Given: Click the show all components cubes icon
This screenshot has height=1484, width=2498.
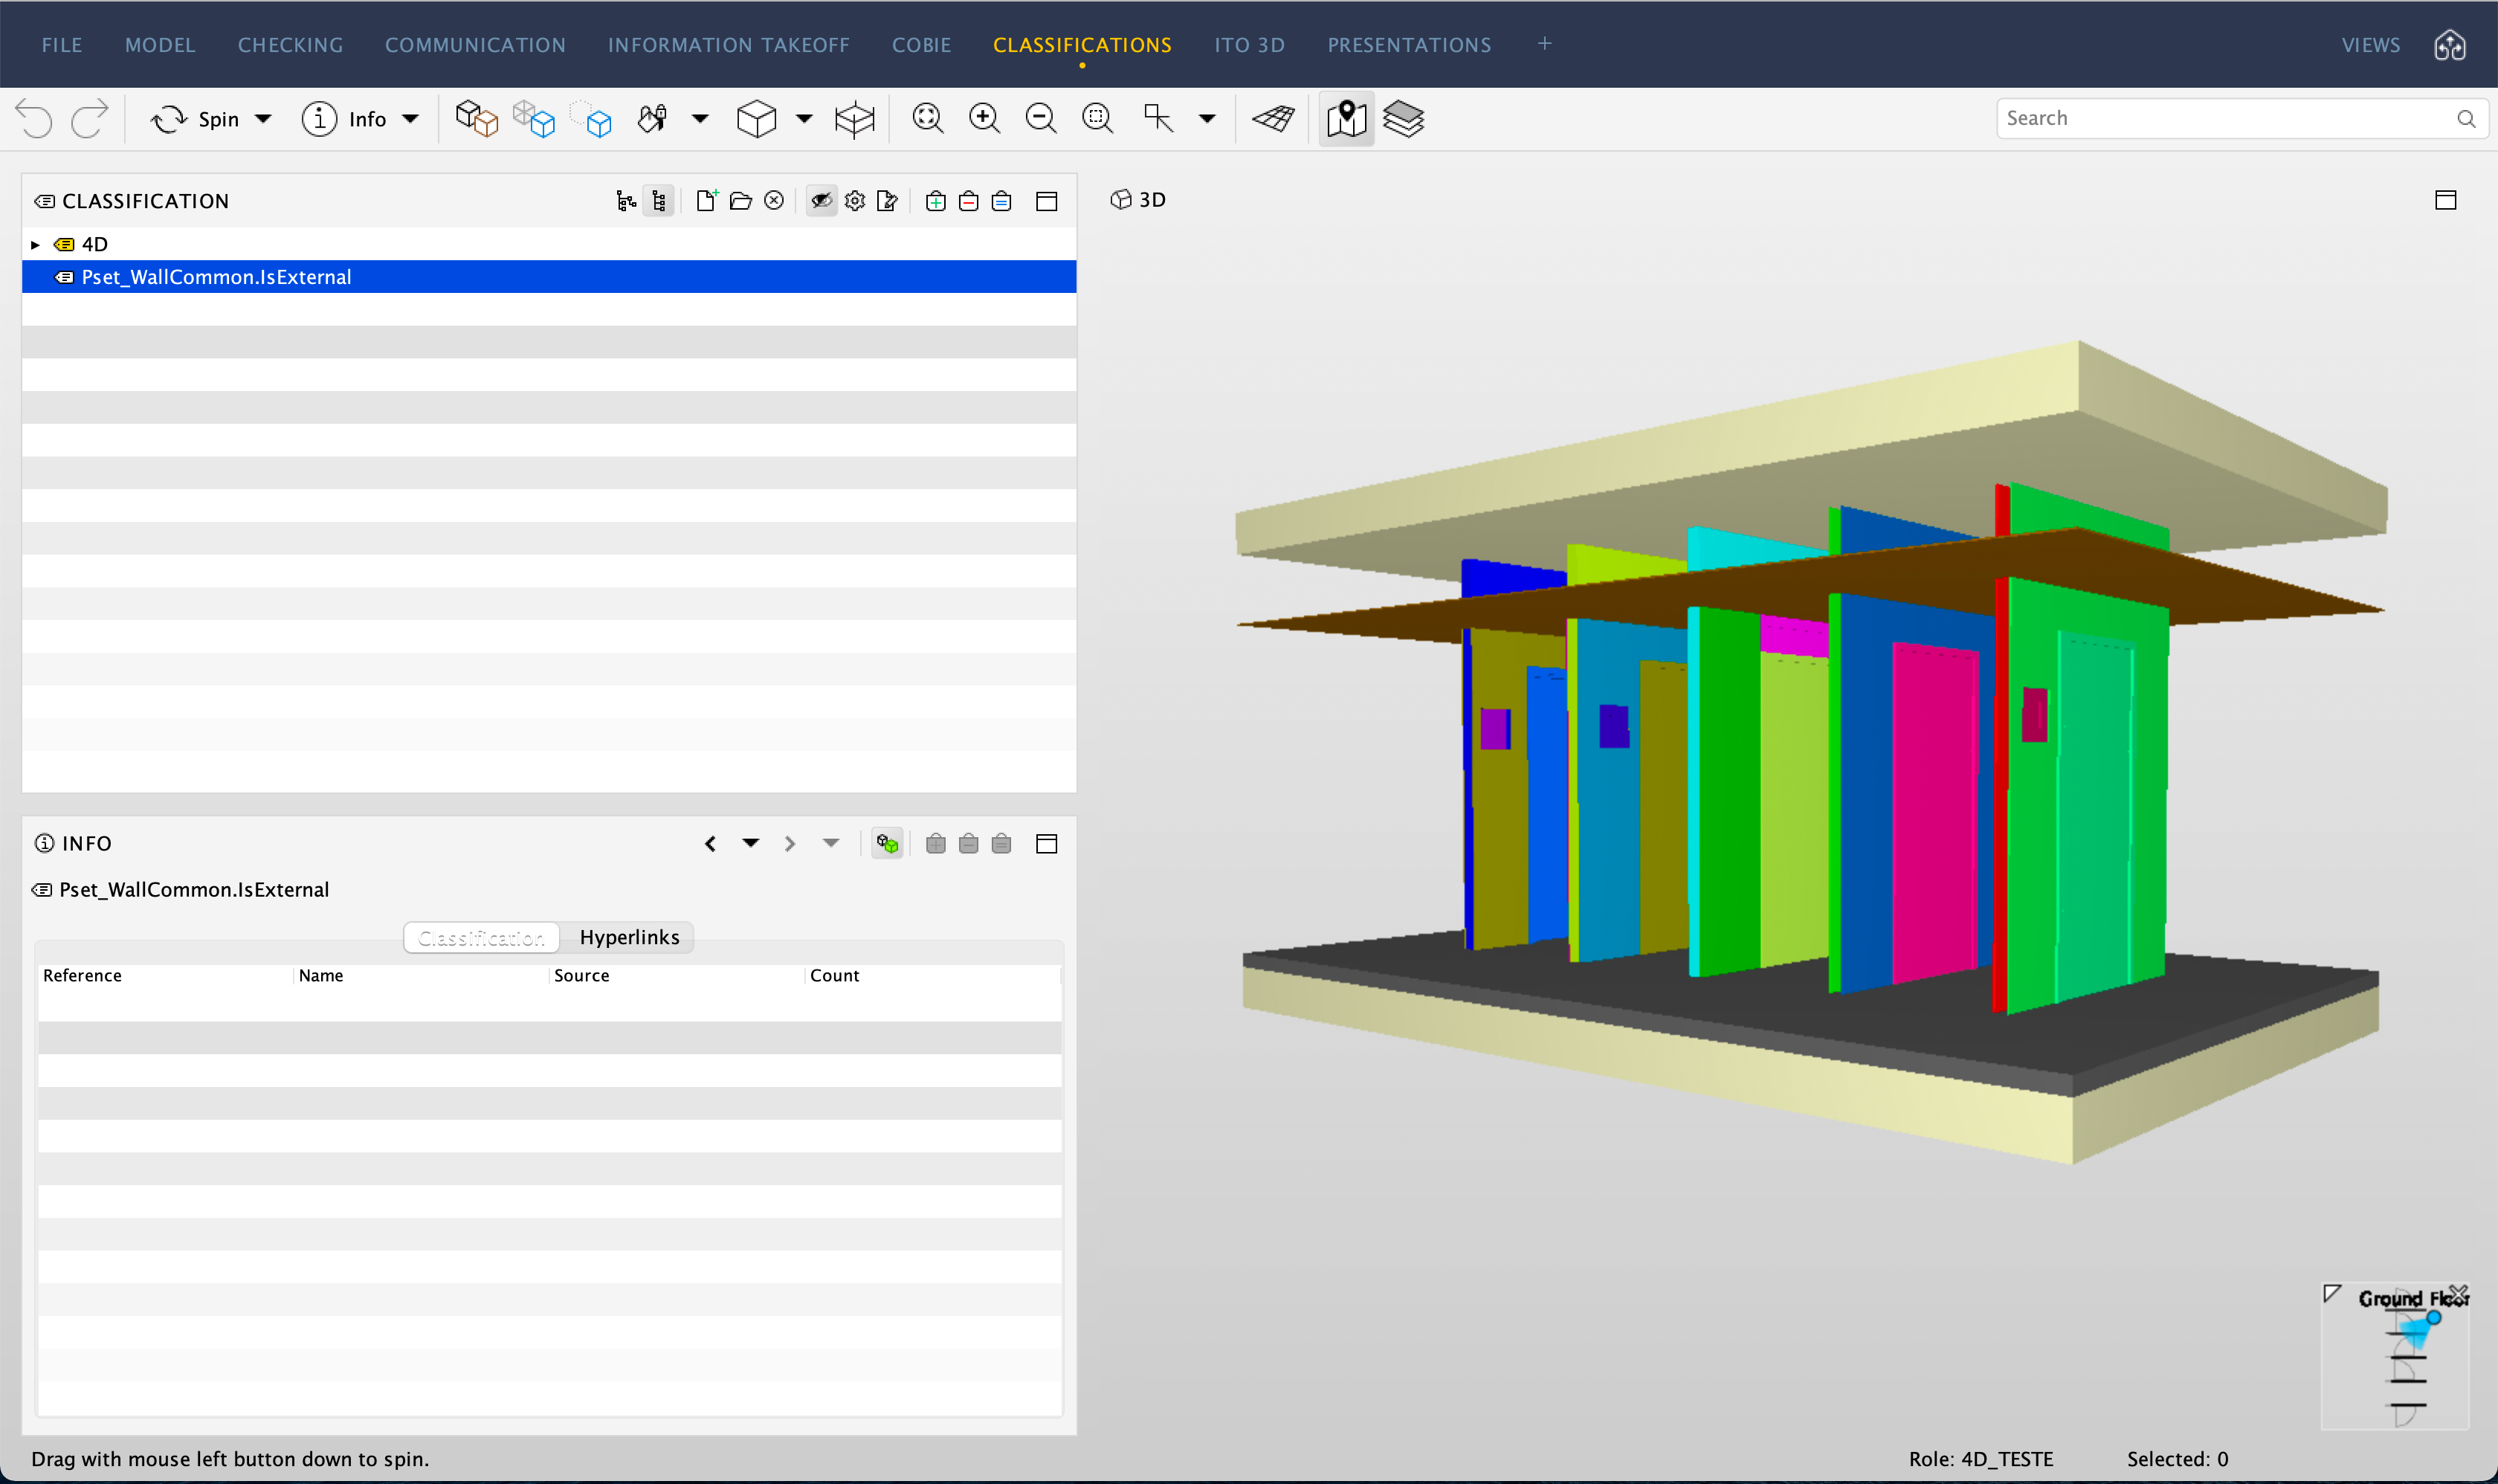Looking at the screenshot, I should point(476,118).
